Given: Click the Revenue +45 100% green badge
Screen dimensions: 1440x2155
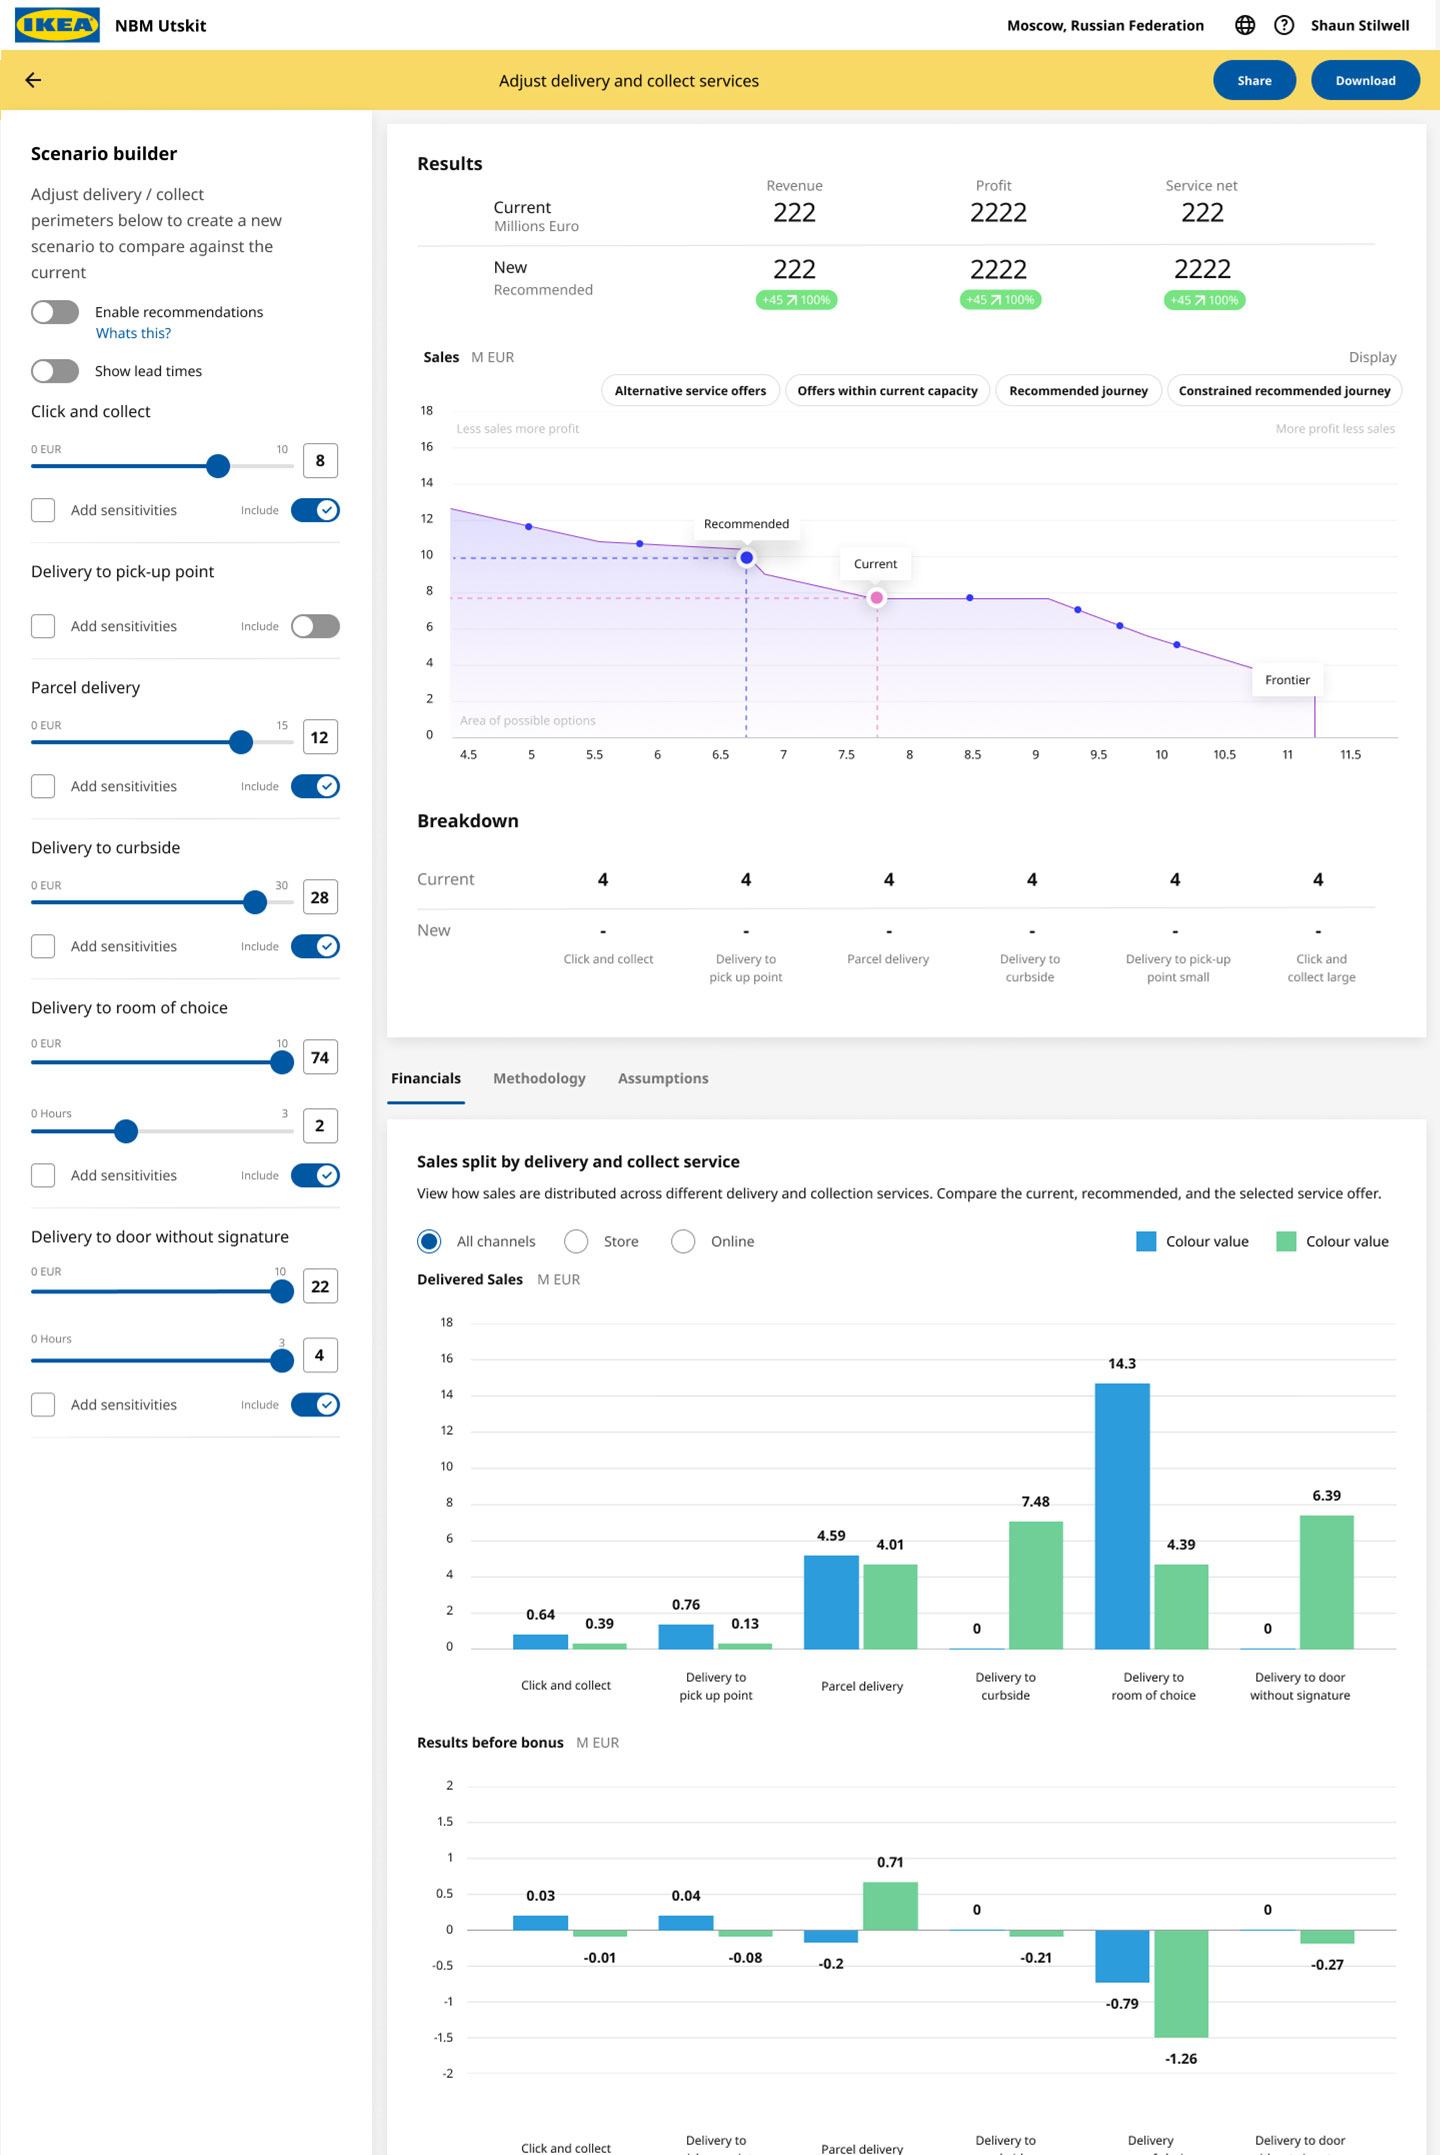Looking at the screenshot, I should coord(796,300).
